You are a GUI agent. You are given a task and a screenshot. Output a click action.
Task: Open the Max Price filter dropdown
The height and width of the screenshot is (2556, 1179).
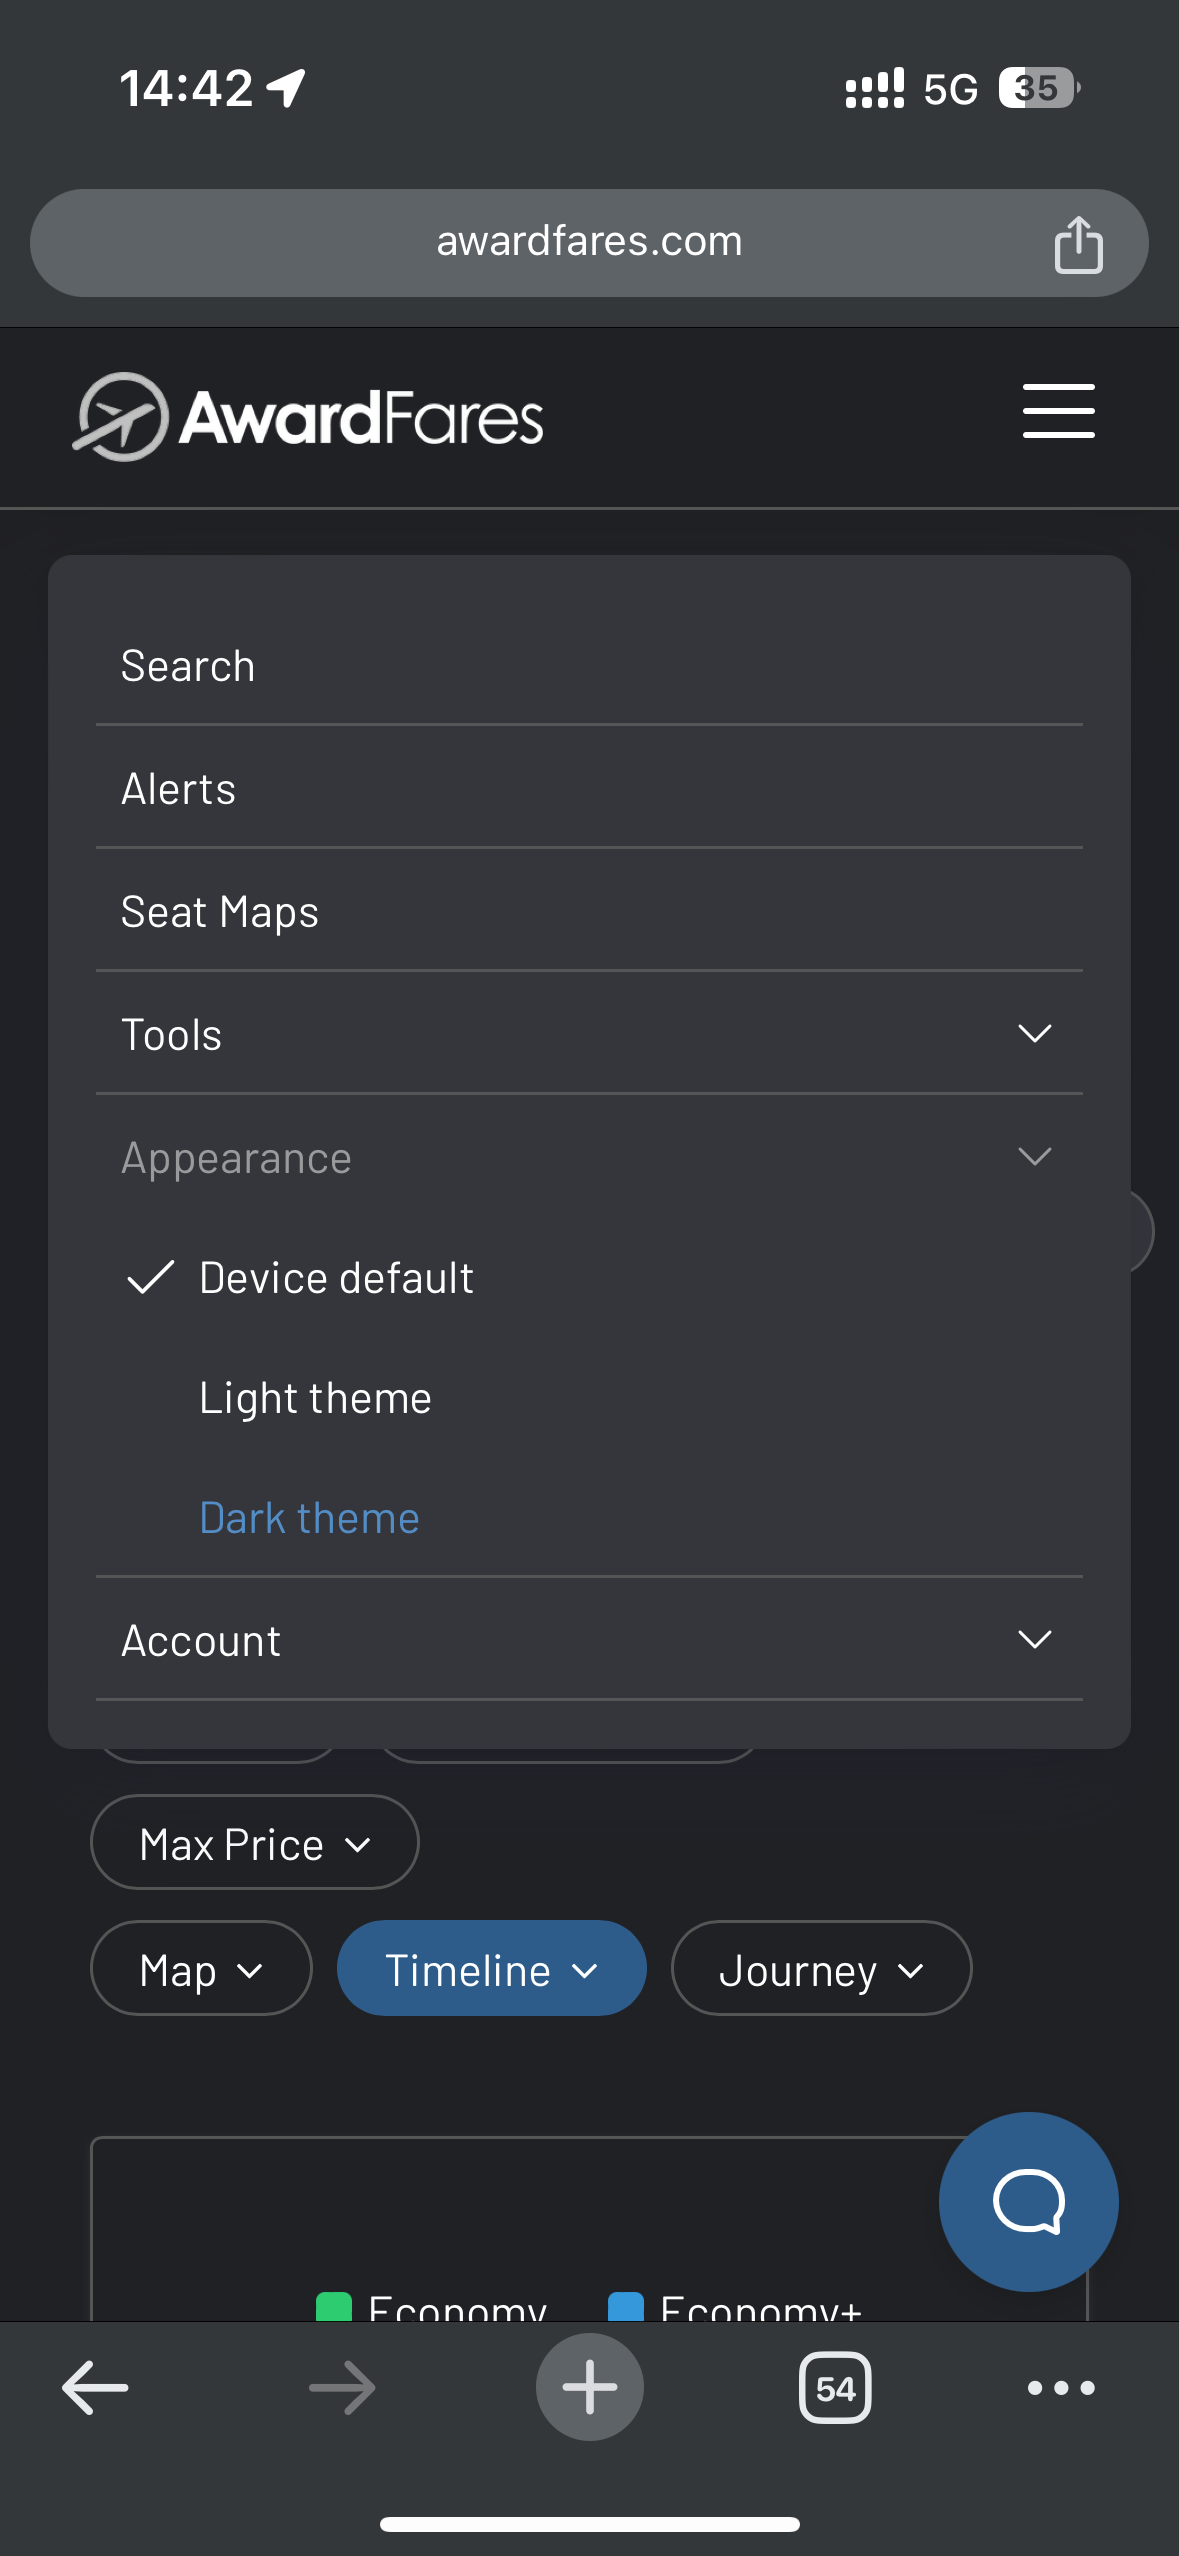(x=254, y=1843)
